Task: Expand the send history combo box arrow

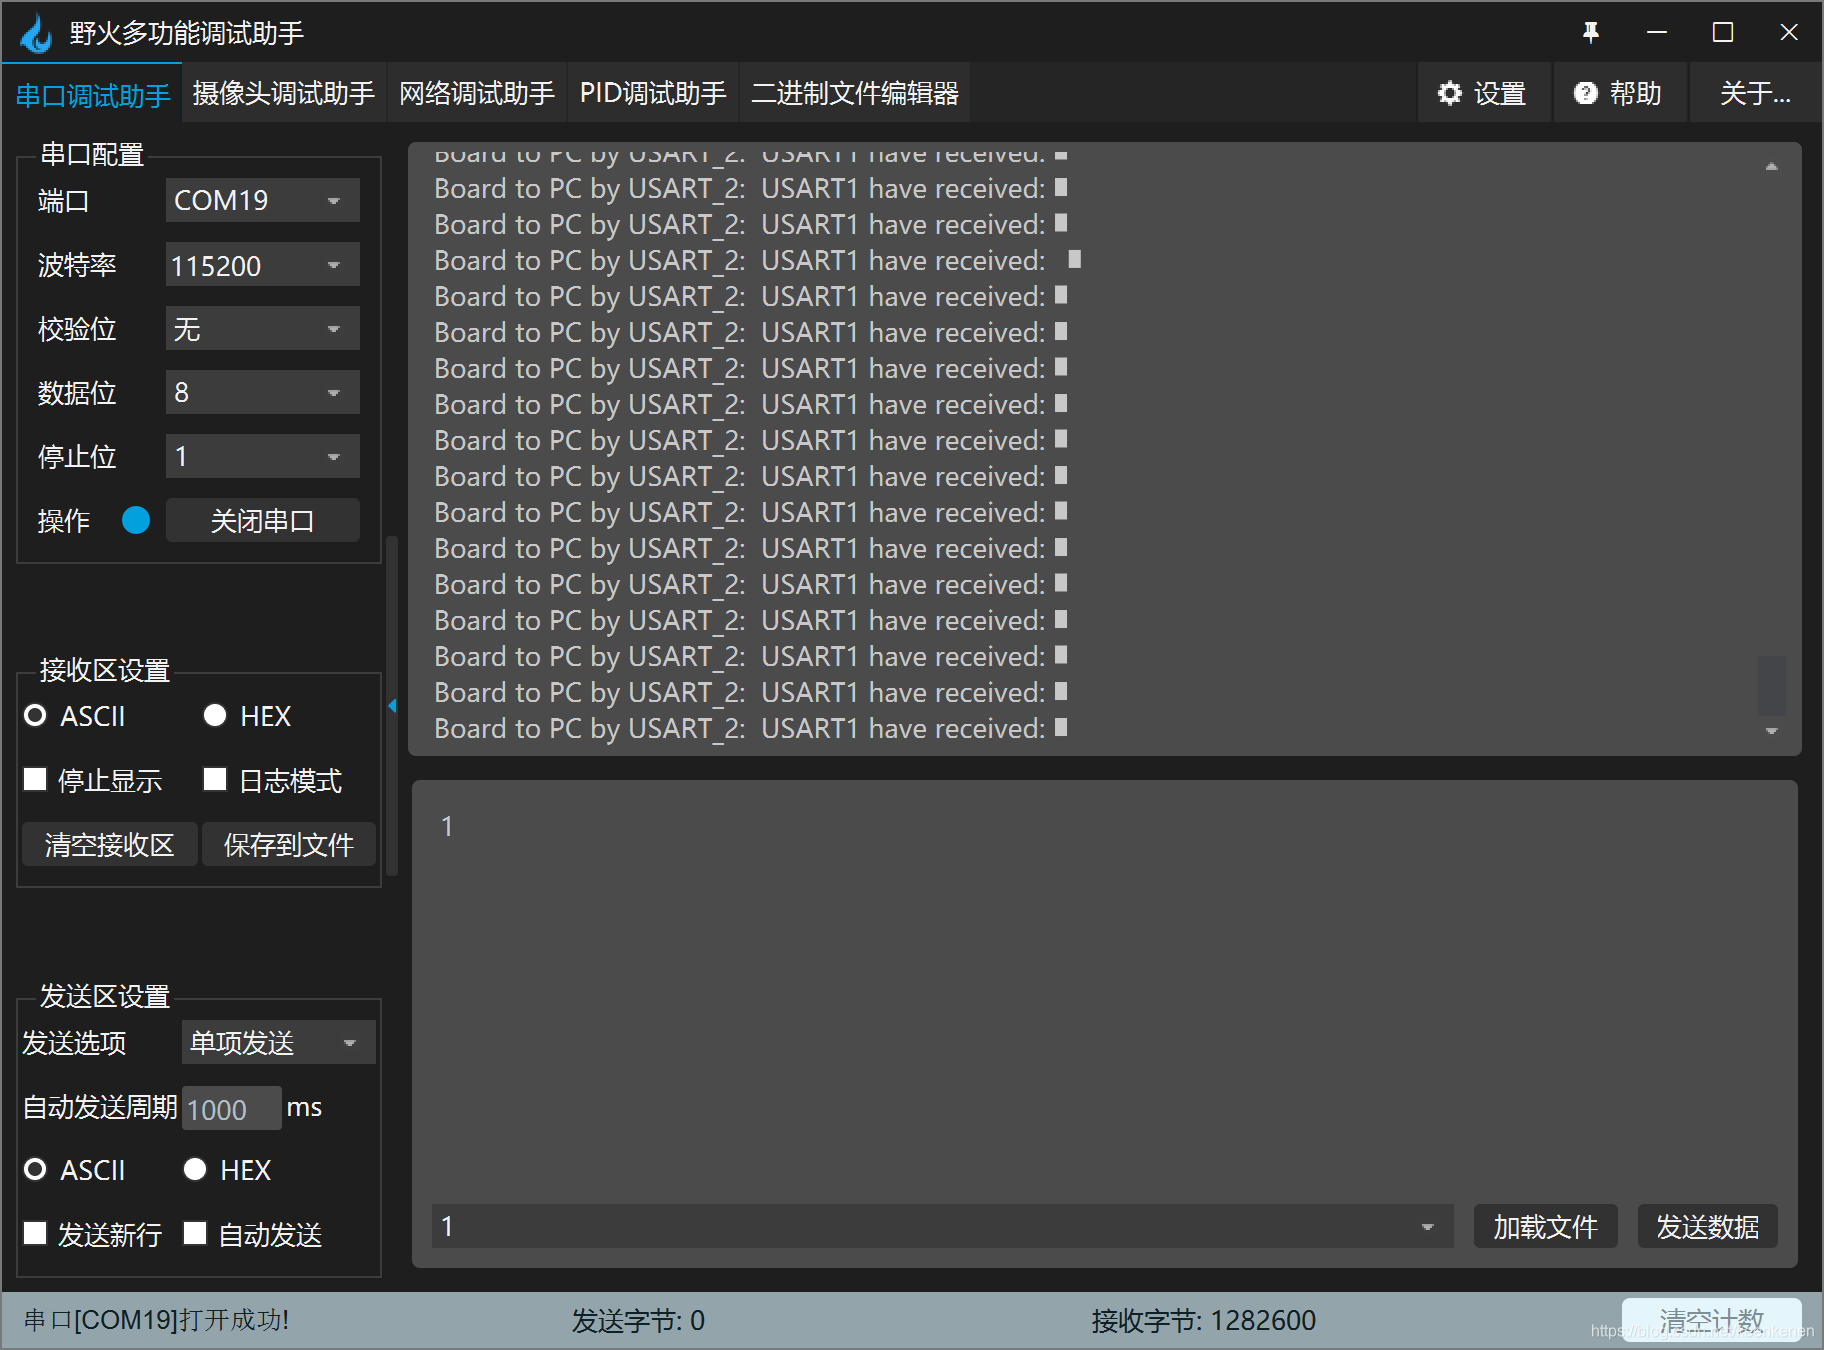Action: [1427, 1227]
